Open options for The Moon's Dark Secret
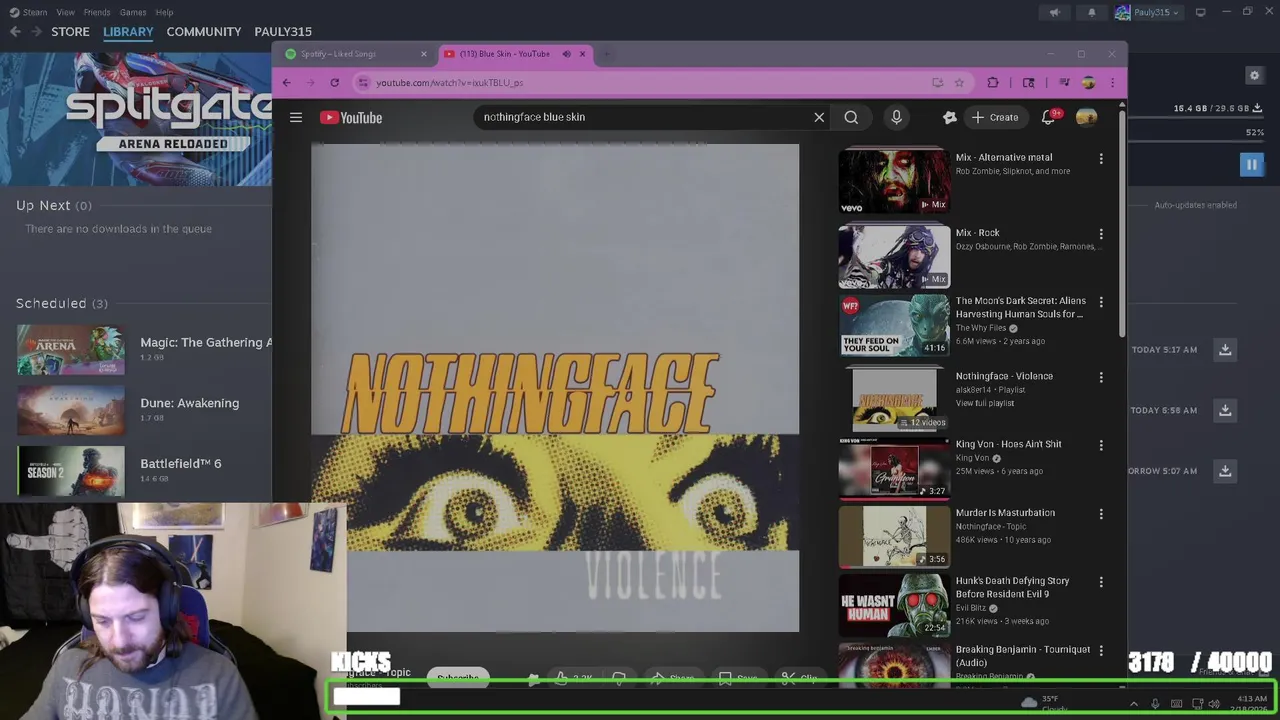The width and height of the screenshot is (1280, 720). (1101, 302)
